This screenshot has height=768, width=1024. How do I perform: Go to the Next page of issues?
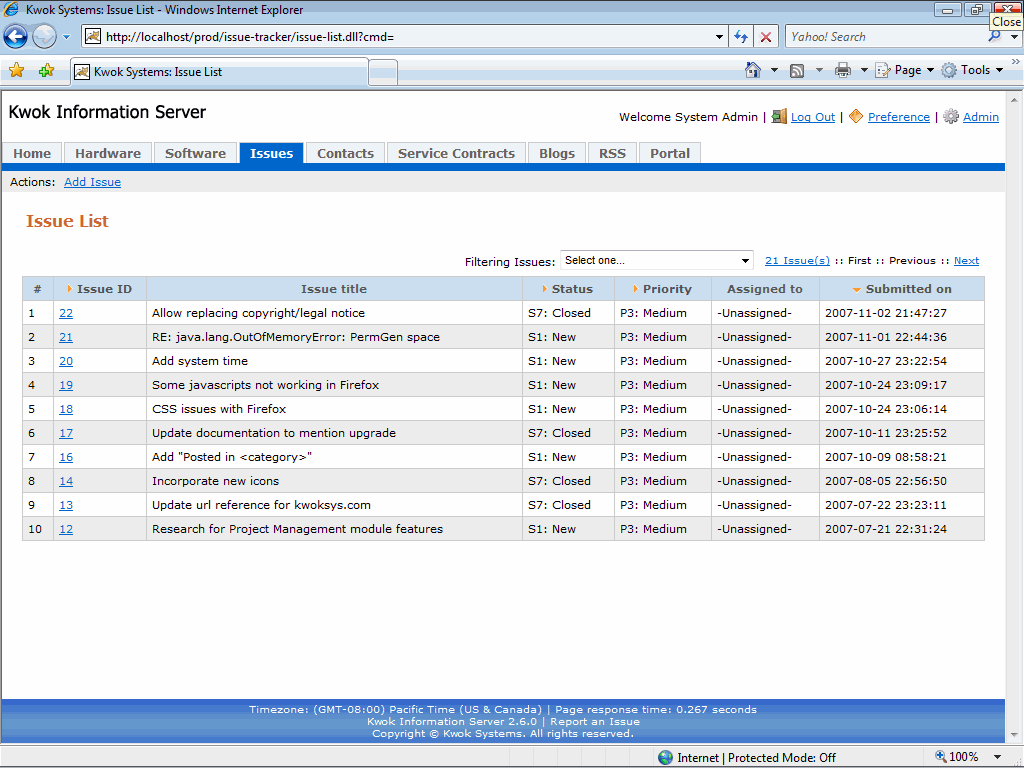pyautogui.click(x=966, y=261)
